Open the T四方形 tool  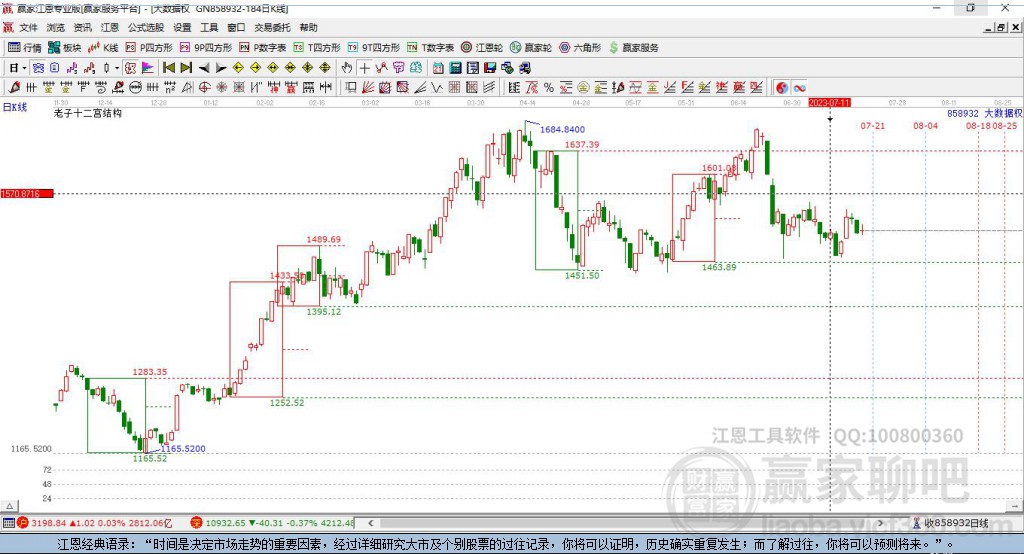click(x=317, y=48)
